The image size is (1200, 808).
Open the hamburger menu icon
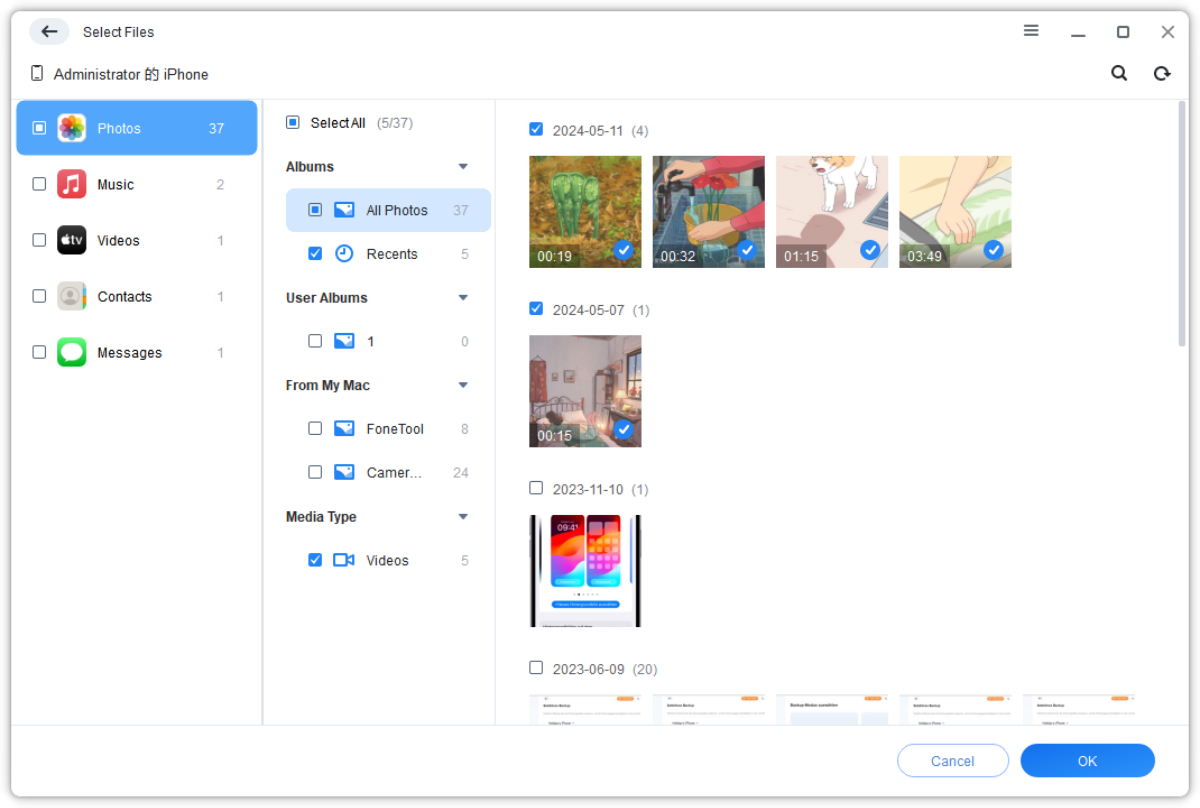point(1031,31)
